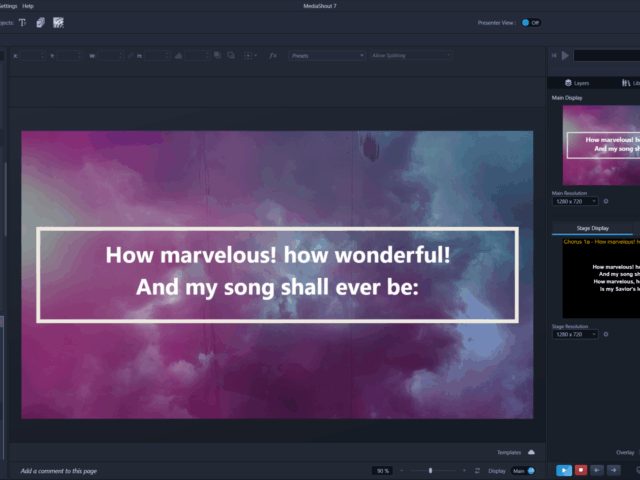
Task: Click the image object icon in toolbar
Action: pos(40,22)
